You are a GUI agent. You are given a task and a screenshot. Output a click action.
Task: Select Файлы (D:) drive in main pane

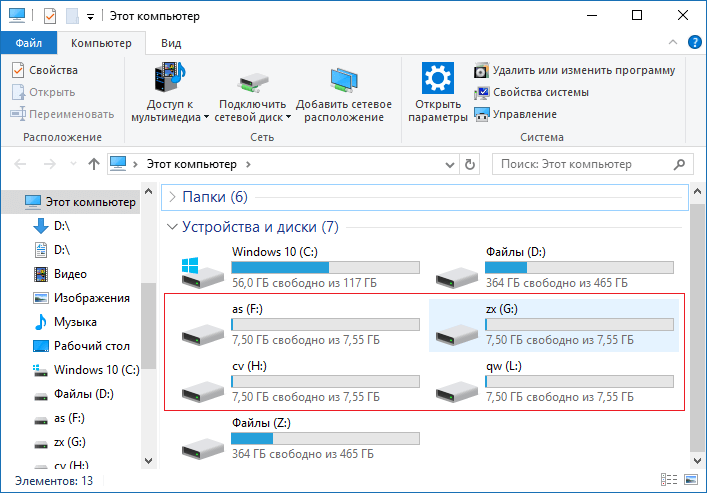555,267
